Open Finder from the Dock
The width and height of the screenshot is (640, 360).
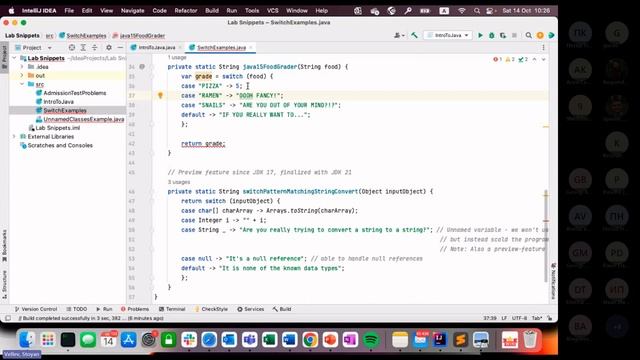pos(27,340)
